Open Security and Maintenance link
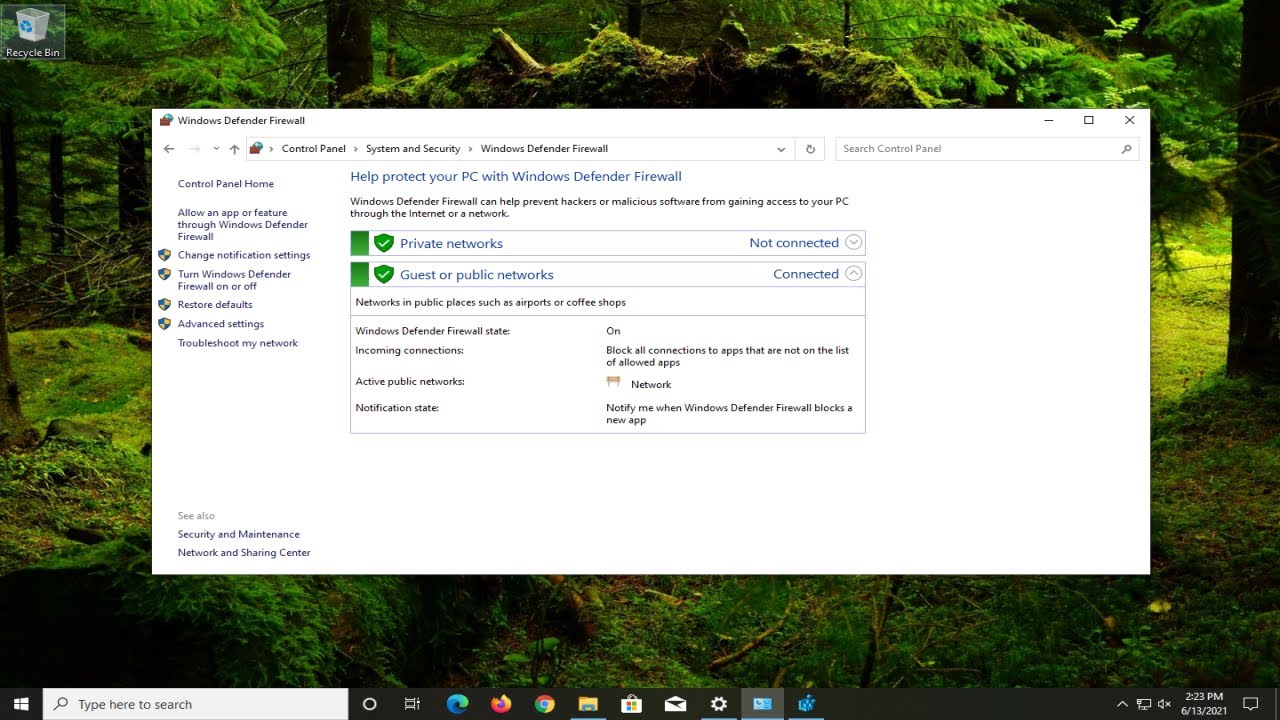 239,534
